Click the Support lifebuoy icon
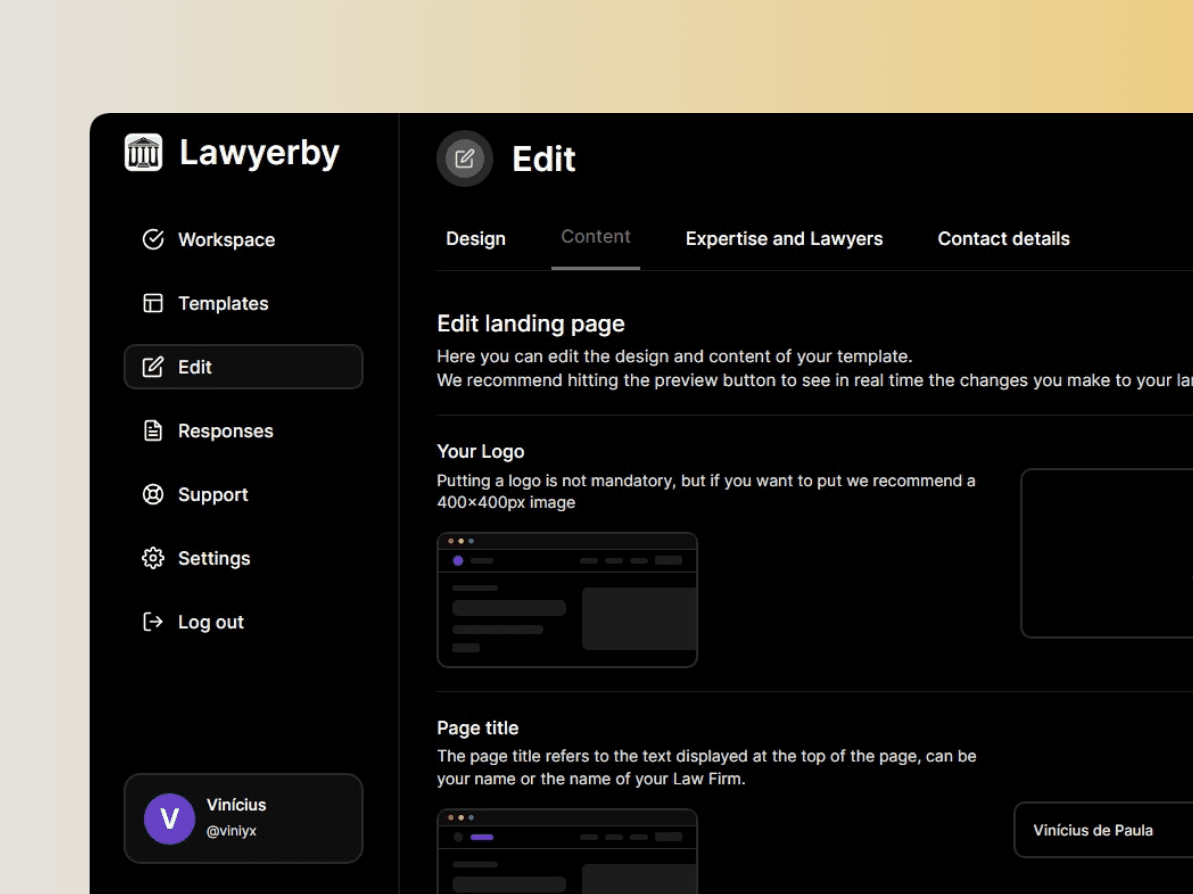The image size is (1193, 894). point(153,495)
